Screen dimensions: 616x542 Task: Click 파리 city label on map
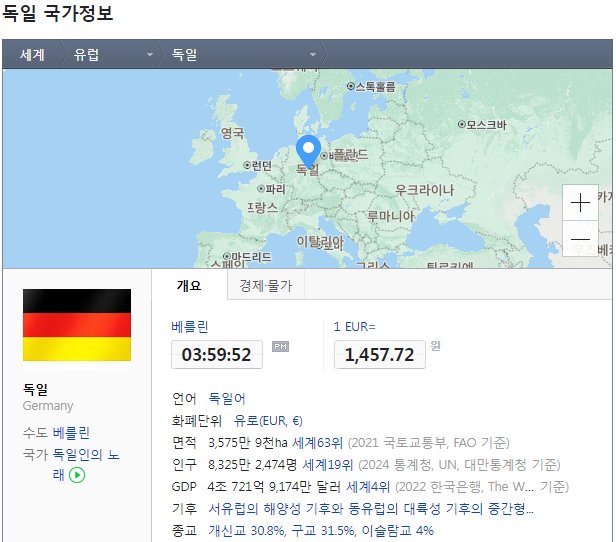click(x=271, y=189)
